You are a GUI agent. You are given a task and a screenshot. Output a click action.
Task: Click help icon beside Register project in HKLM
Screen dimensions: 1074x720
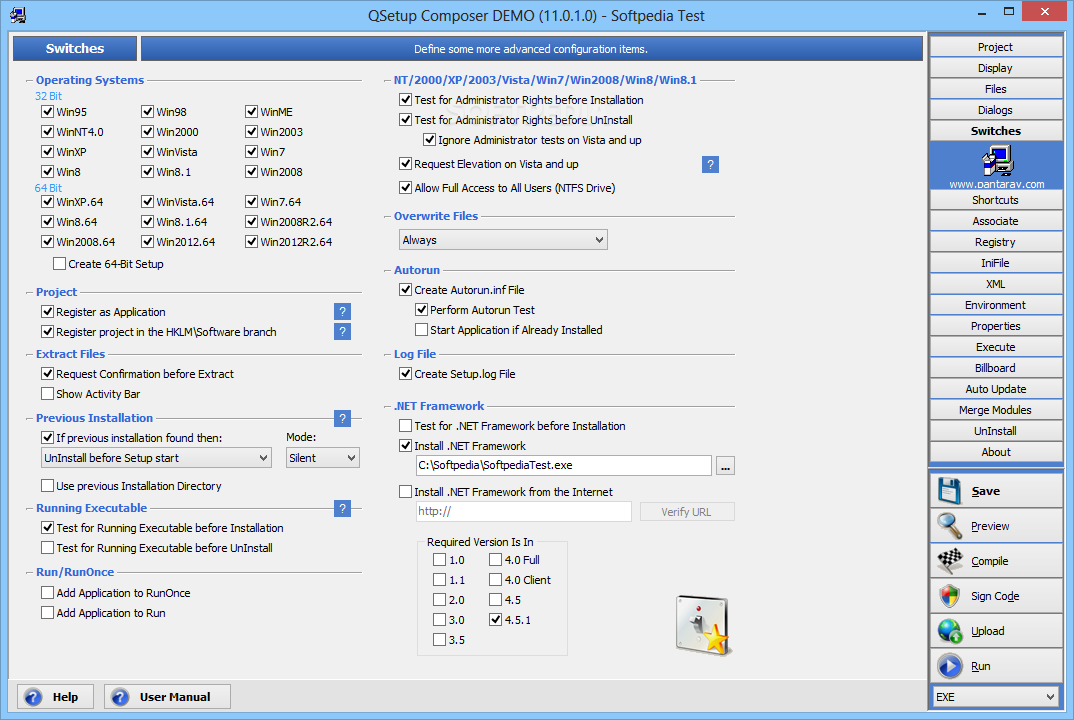coord(342,332)
